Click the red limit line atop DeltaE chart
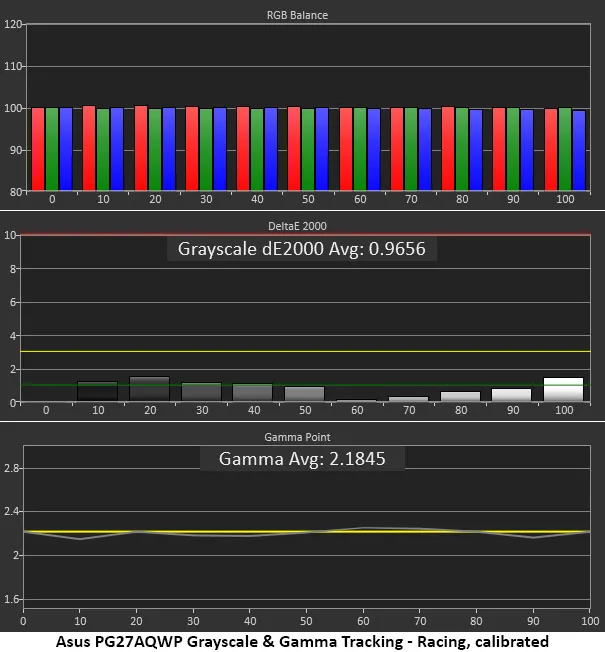This screenshot has height=652, width=605. click(x=300, y=235)
